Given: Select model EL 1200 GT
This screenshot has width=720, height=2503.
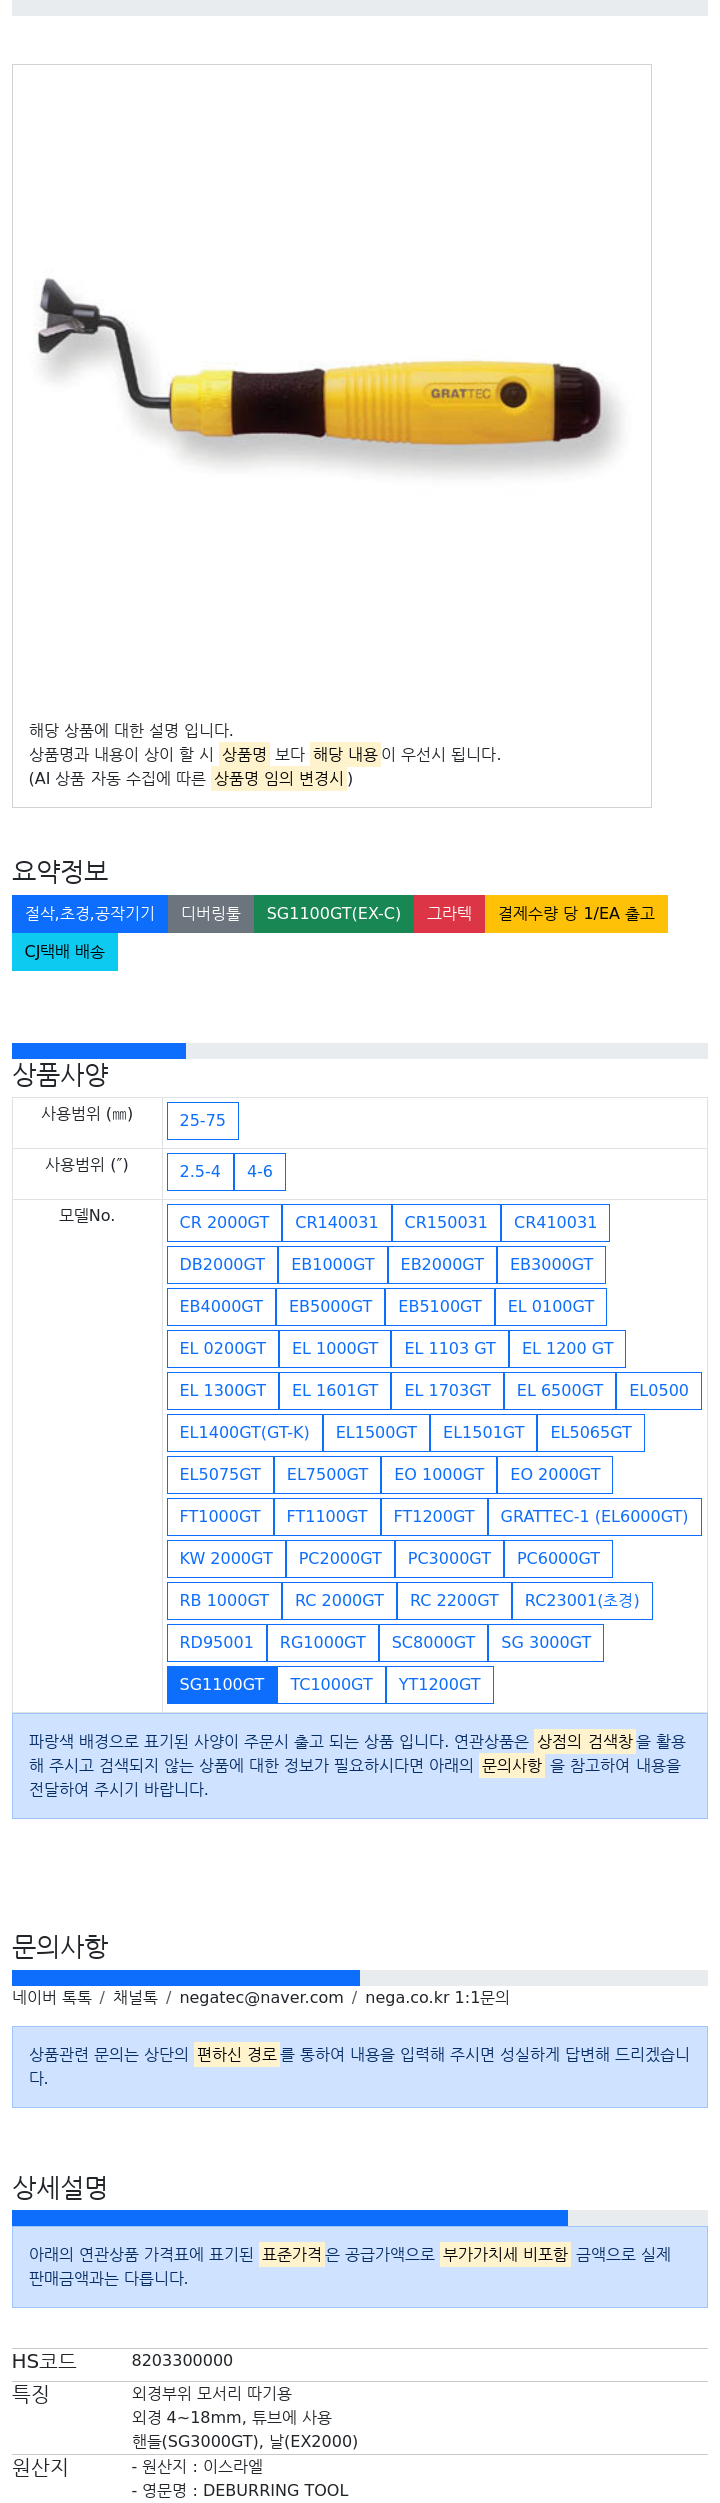Looking at the screenshot, I should pyautogui.click(x=568, y=1349).
